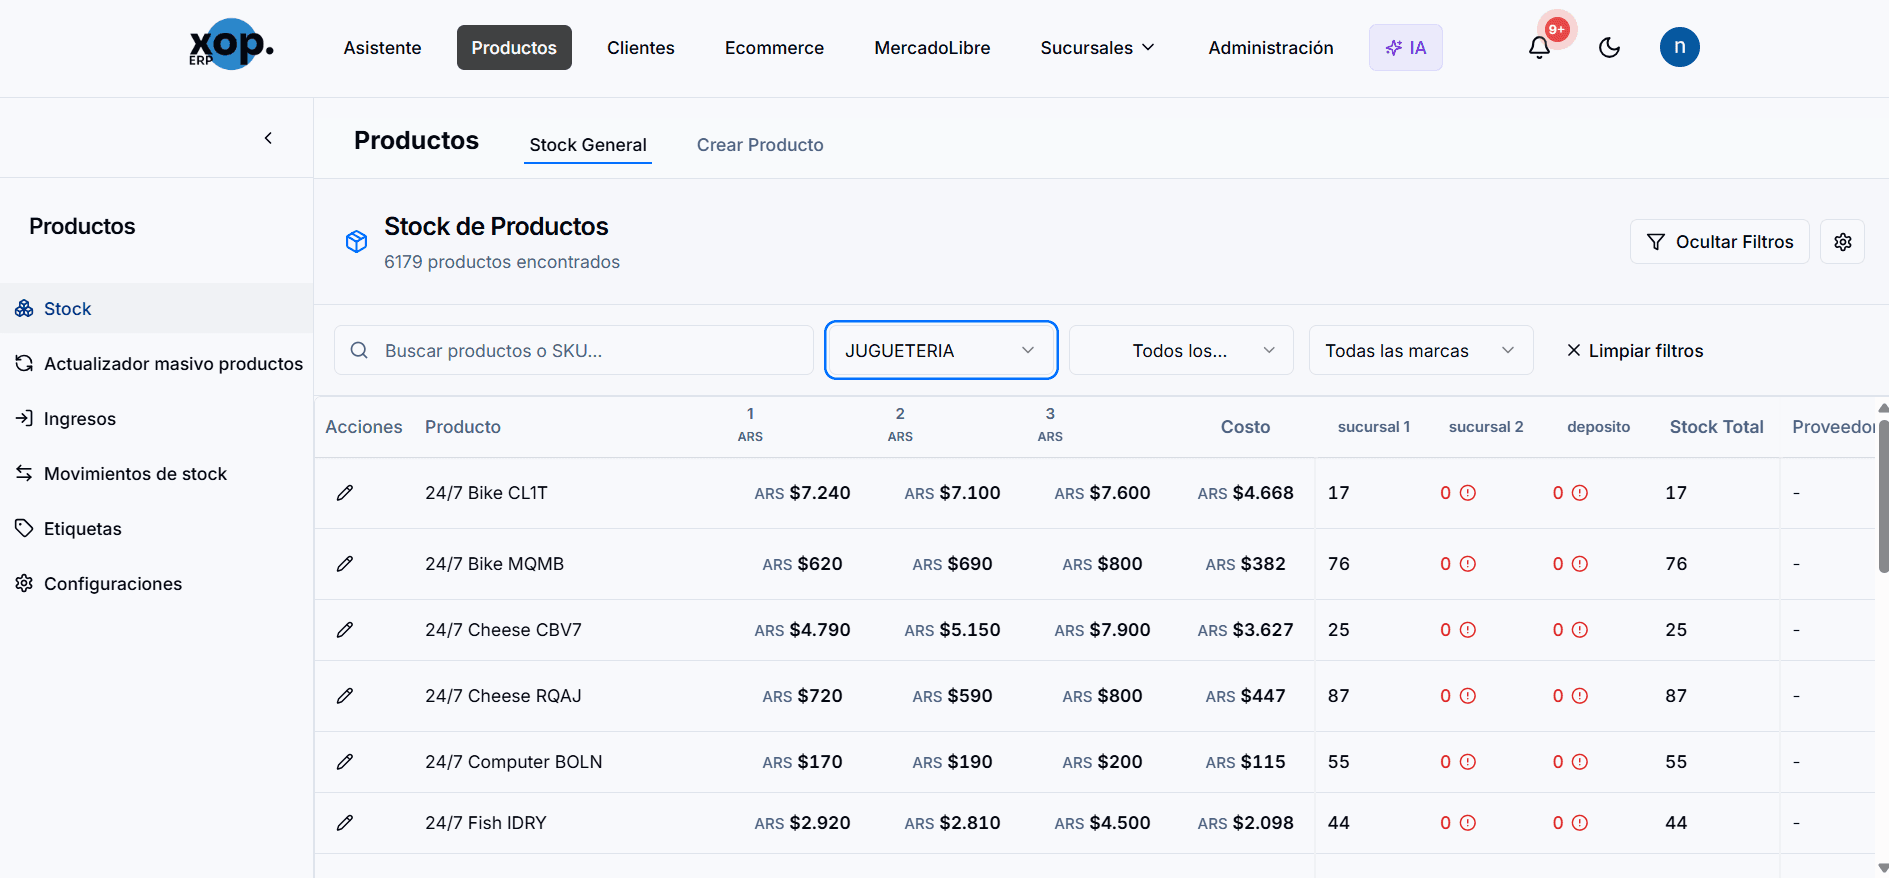The image size is (1889, 878).
Task: Click sucursal 2 warning icon for Cheese RQAJ
Action: pos(1468,696)
